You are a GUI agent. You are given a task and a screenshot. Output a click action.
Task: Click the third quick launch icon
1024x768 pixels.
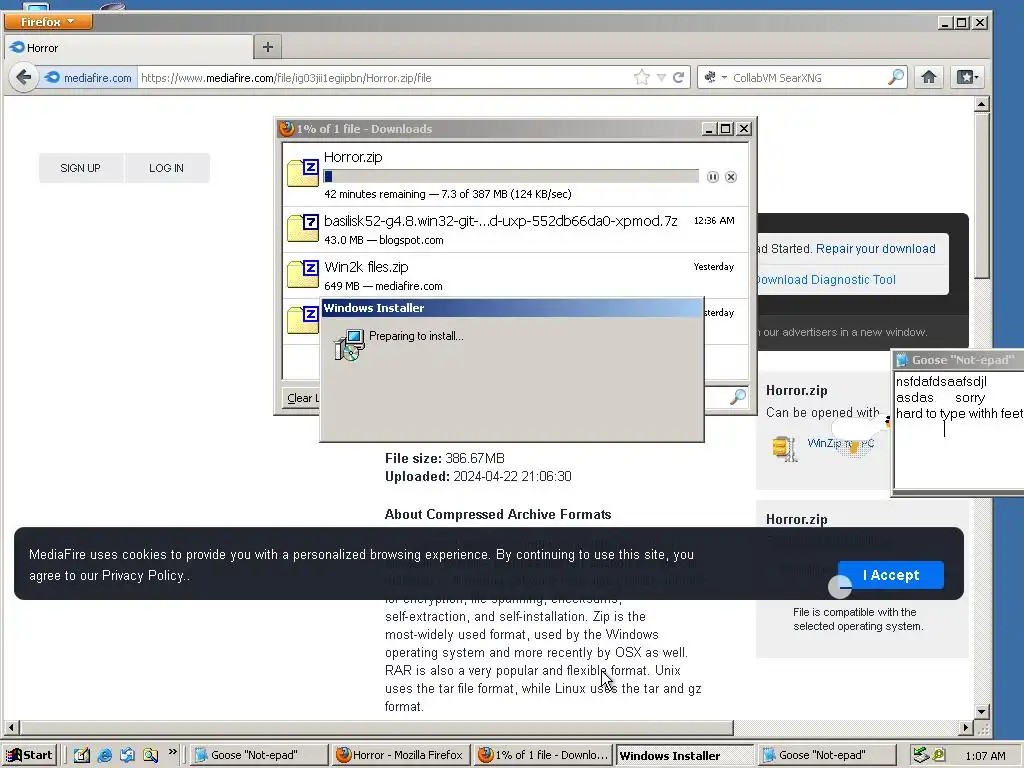coord(127,755)
